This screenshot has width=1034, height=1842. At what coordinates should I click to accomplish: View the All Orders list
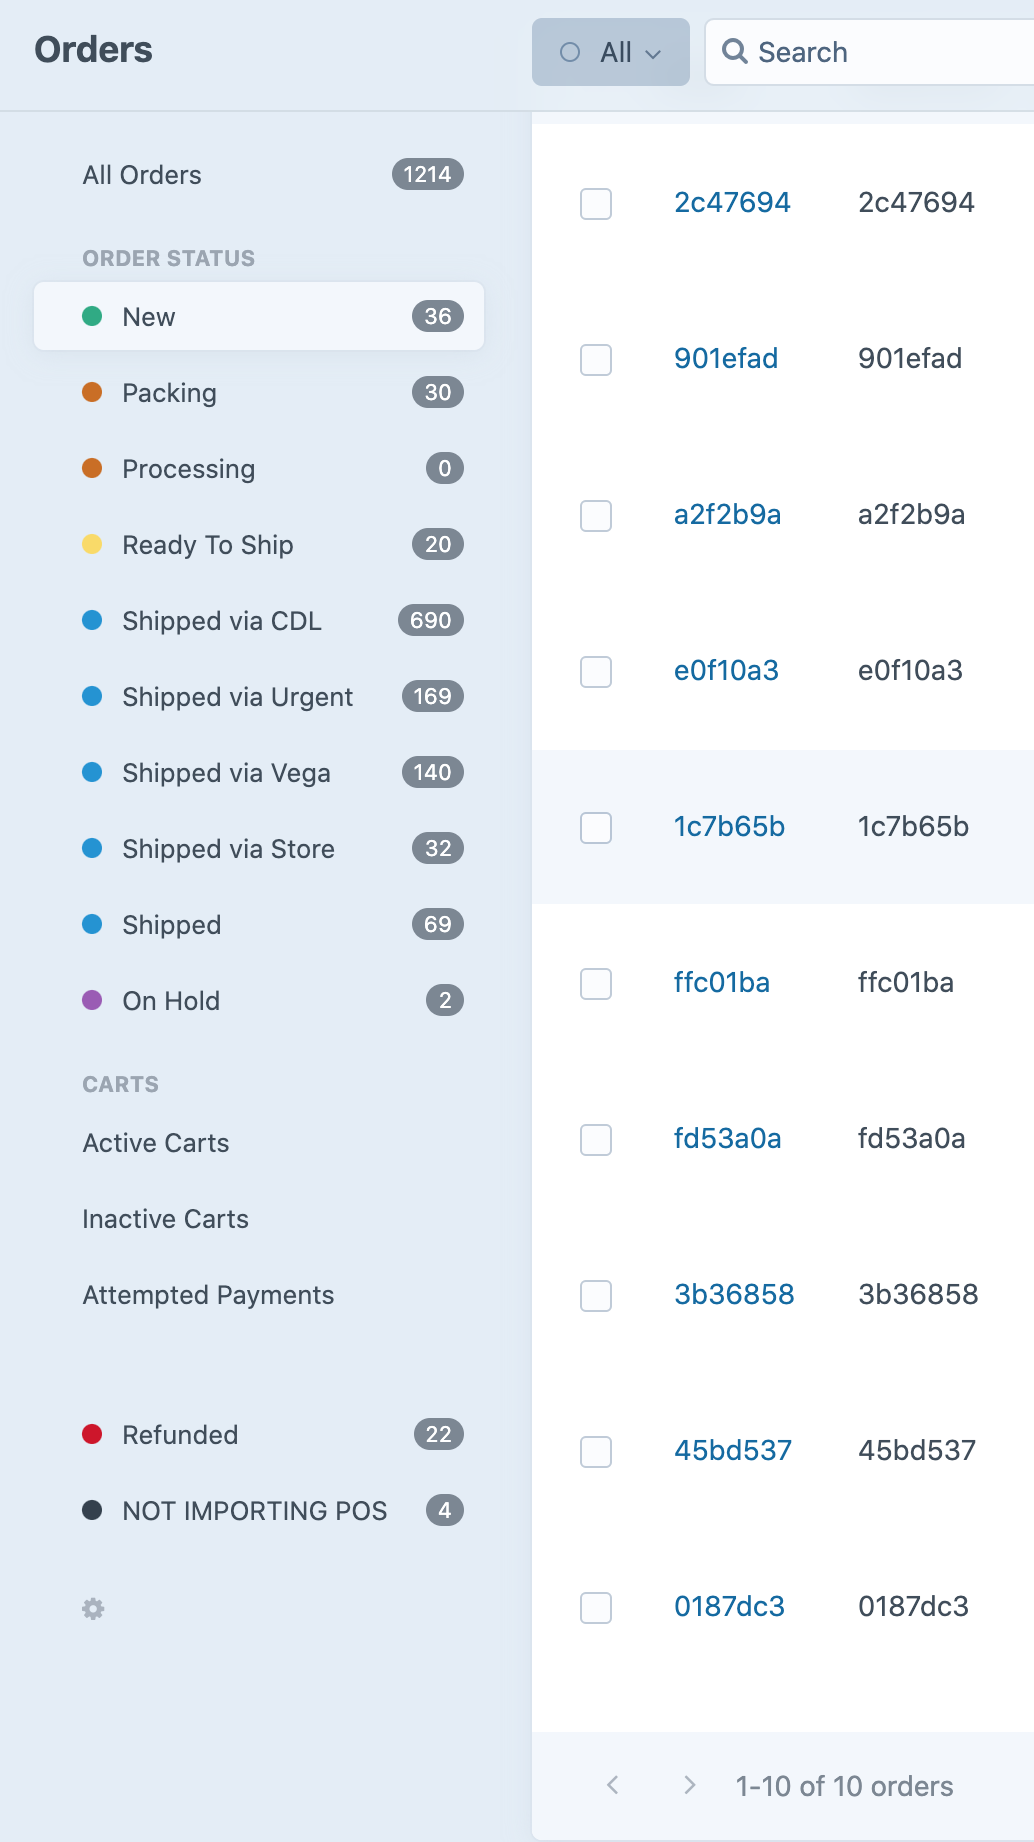click(142, 174)
